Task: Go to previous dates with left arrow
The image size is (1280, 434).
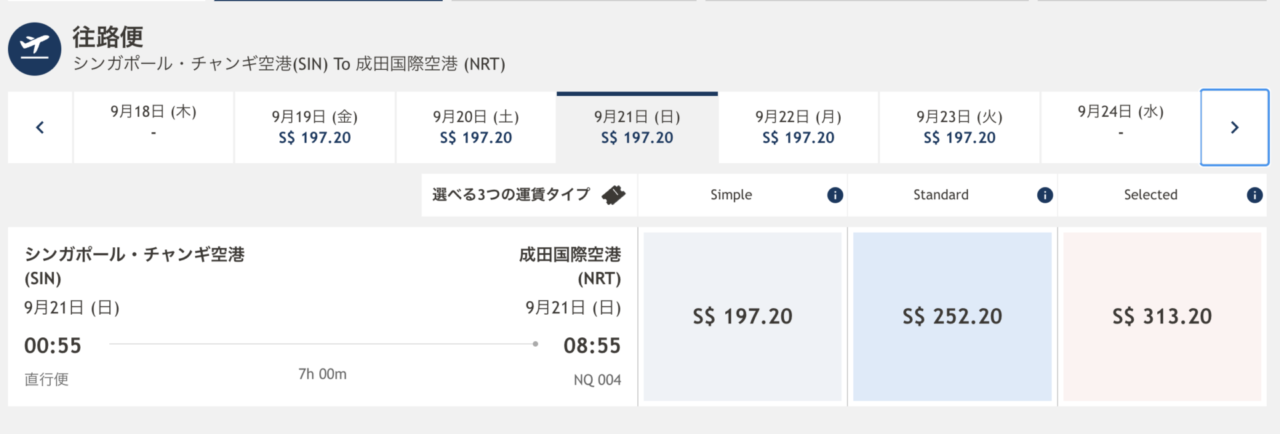Action: [40, 127]
